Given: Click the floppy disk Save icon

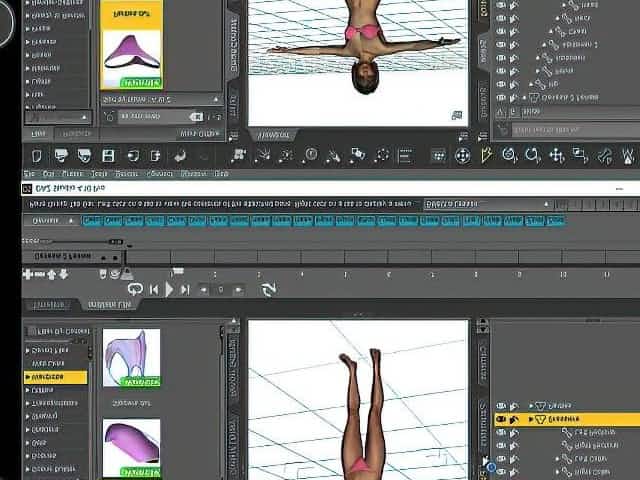Looking at the screenshot, I should [x=108, y=156].
